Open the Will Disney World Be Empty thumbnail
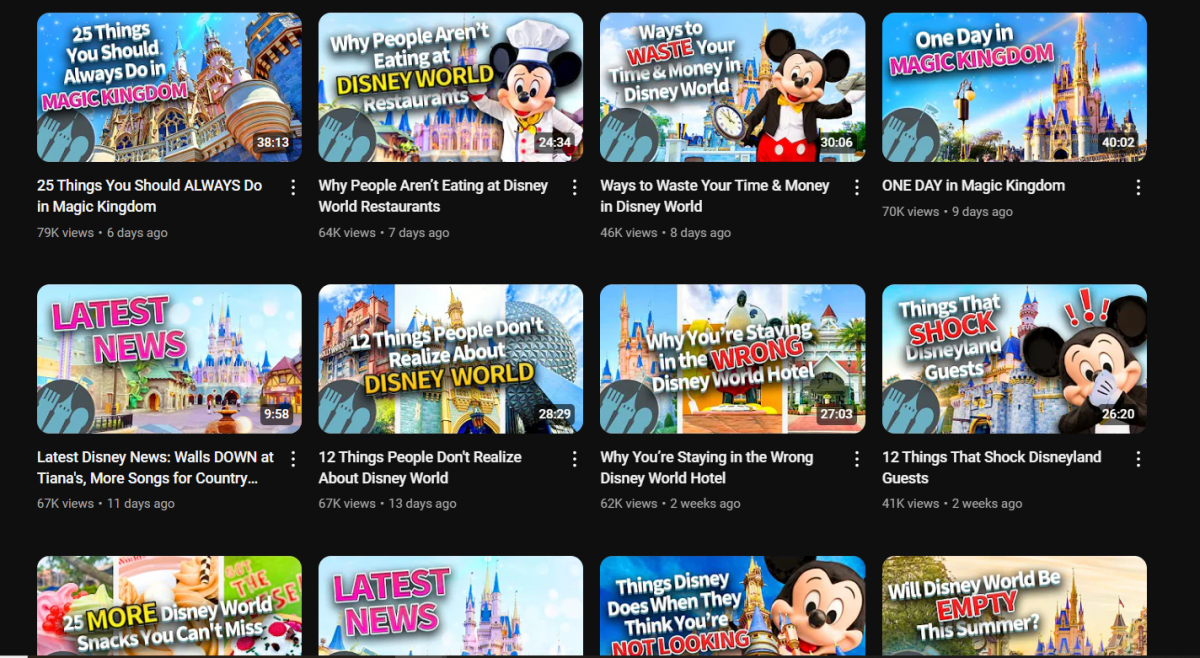1200x658 pixels. tap(1014, 606)
